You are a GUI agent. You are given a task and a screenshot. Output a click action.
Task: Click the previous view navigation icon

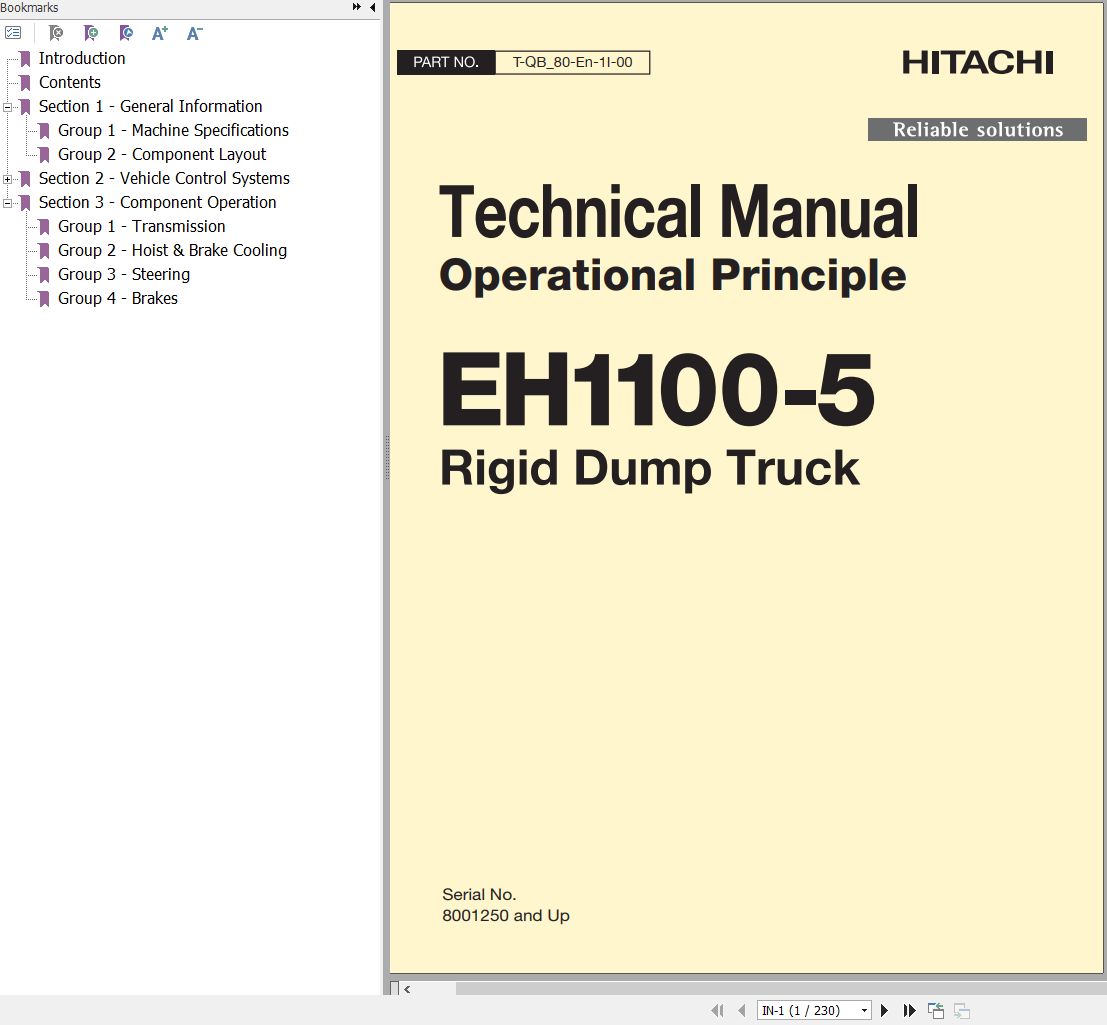pyautogui.click(x=936, y=1011)
